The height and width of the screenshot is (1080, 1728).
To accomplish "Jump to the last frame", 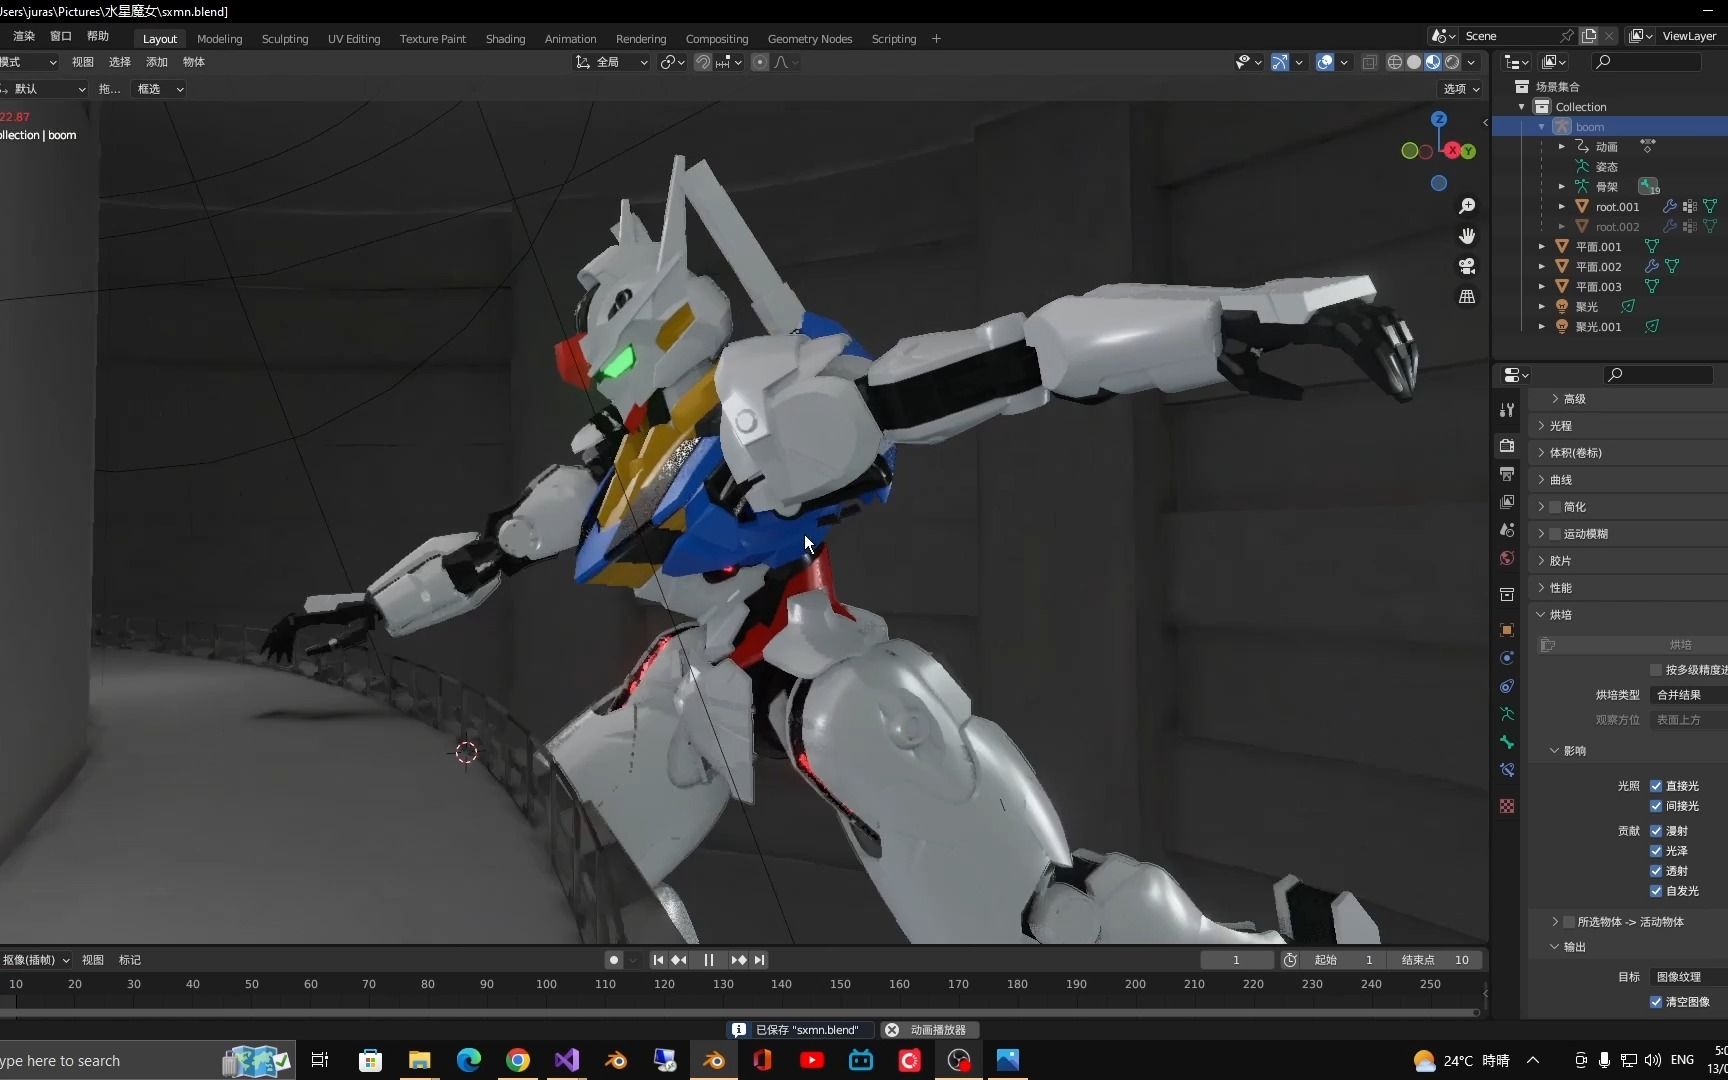I will pyautogui.click(x=760, y=960).
